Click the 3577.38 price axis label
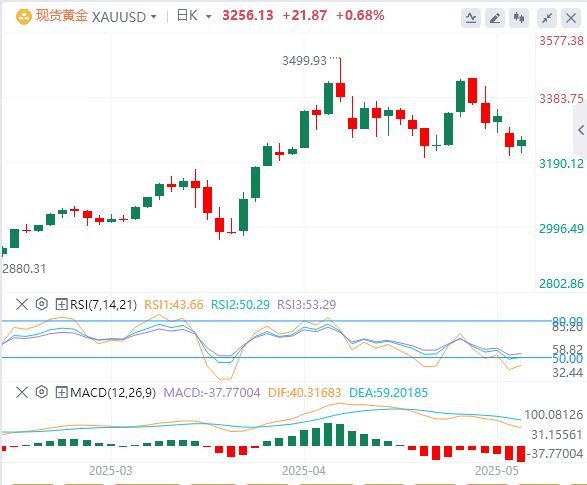This screenshot has width=587, height=485. 561,41
